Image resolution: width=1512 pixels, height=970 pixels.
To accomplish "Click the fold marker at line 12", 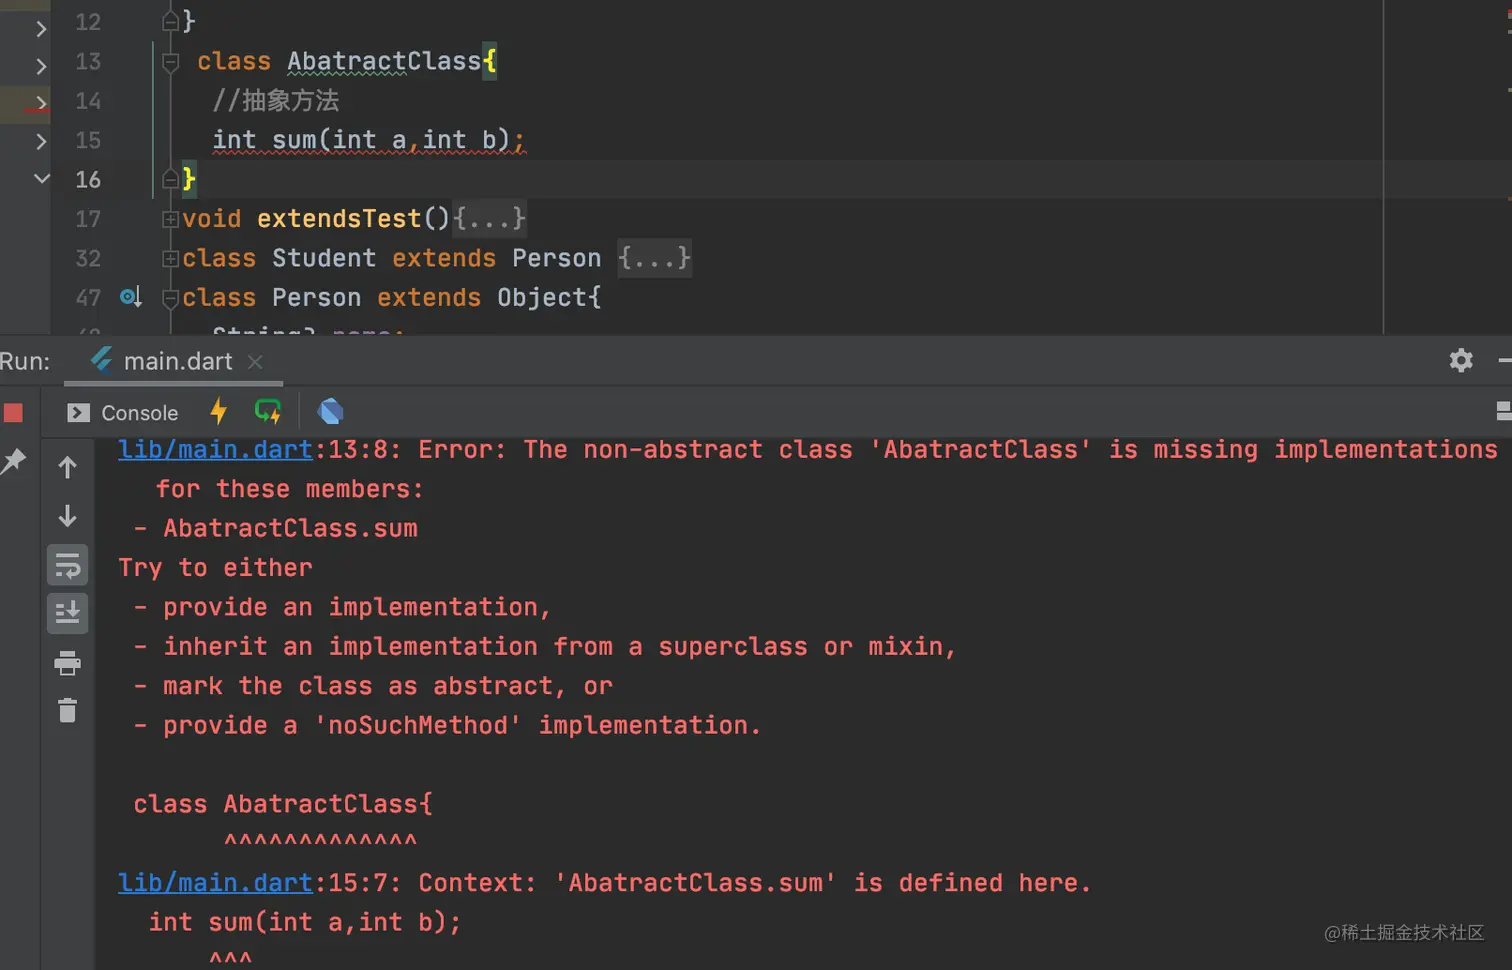I will pos(170,21).
